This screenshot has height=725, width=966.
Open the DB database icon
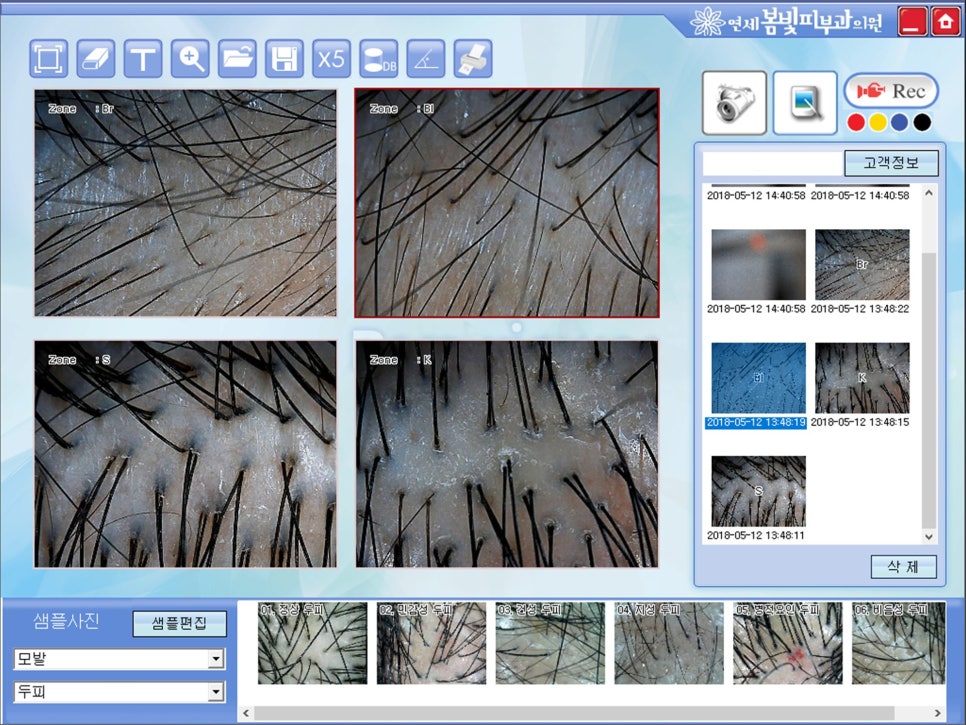pos(378,58)
